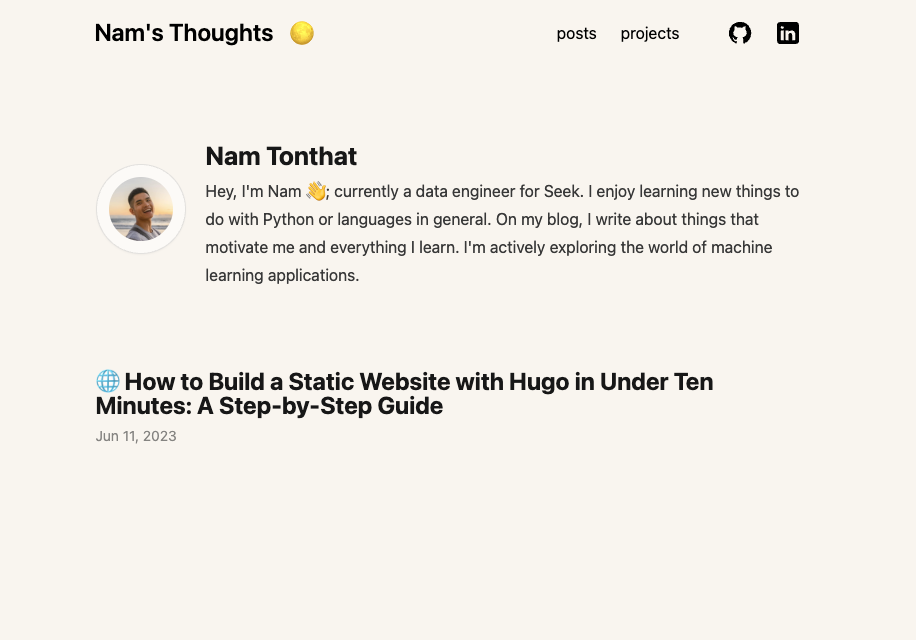Go to the posts page
The width and height of the screenshot is (916, 640).
coord(576,34)
